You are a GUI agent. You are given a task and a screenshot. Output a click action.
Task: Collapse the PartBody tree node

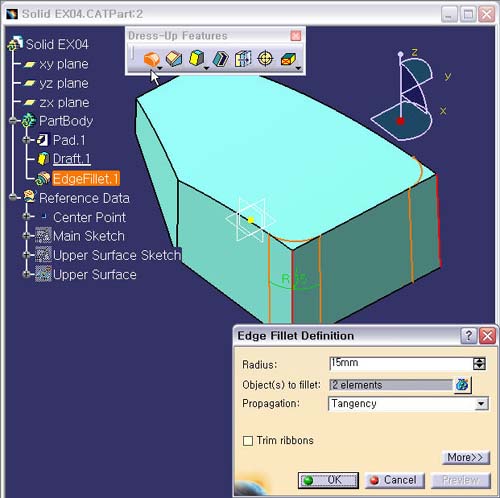pos(13,121)
